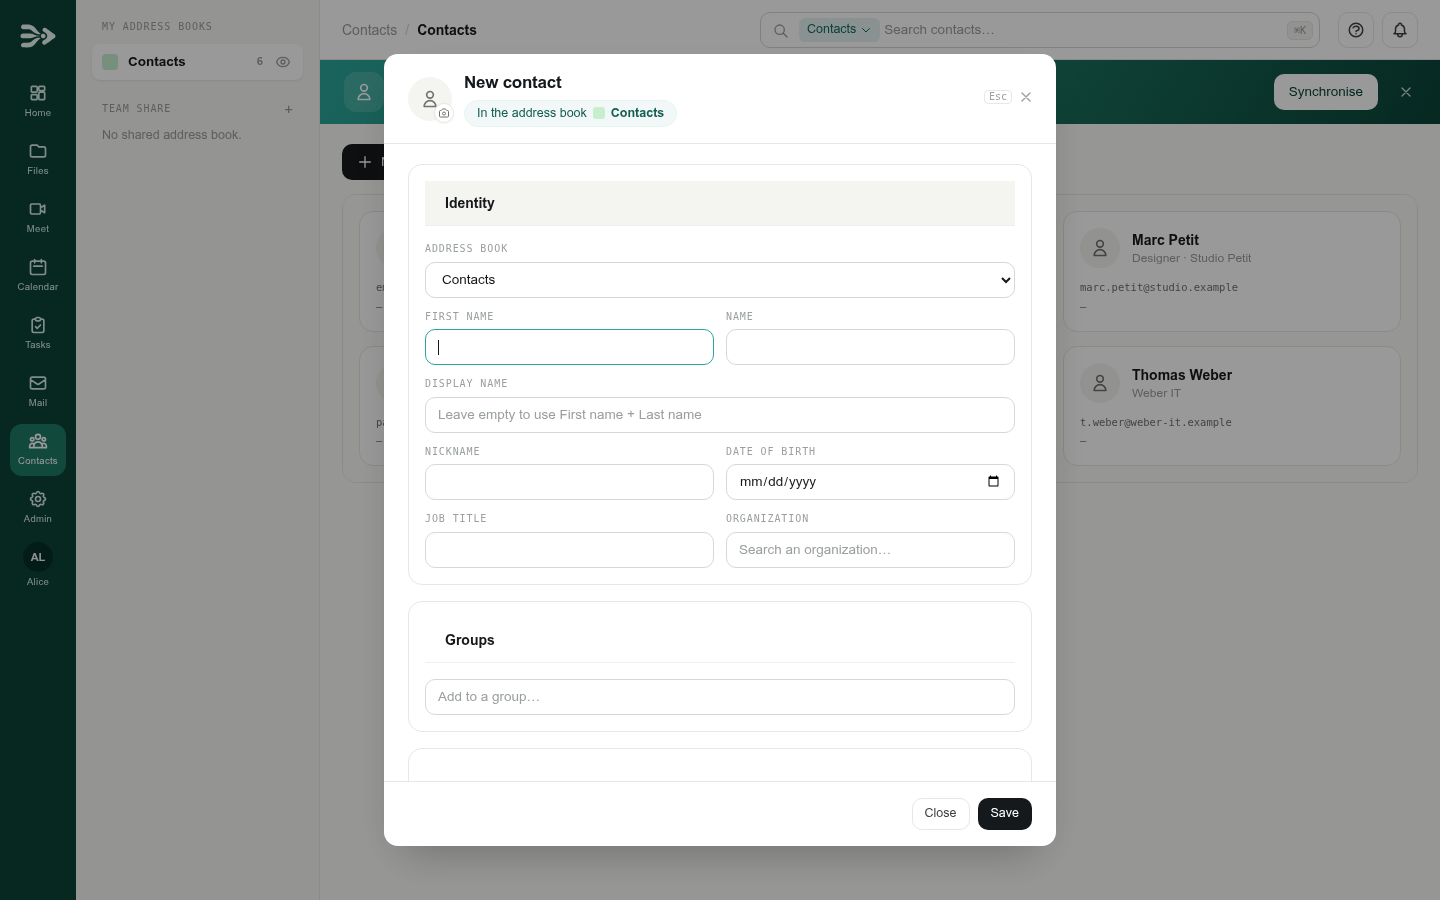The height and width of the screenshot is (900, 1440).
Task: Click the app logo at top left
Action: [x=38, y=36]
